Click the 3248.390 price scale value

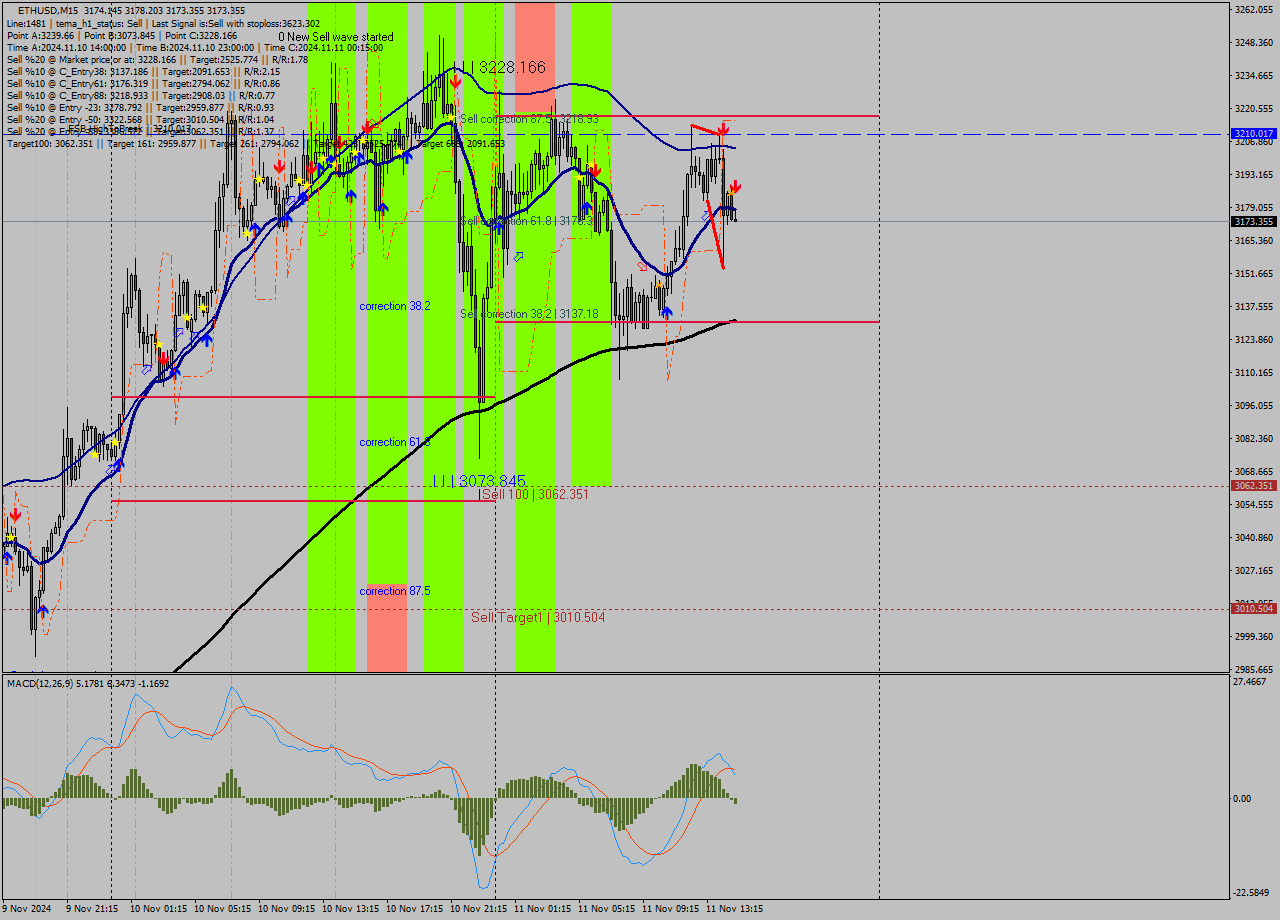pyautogui.click(x=1254, y=43)
